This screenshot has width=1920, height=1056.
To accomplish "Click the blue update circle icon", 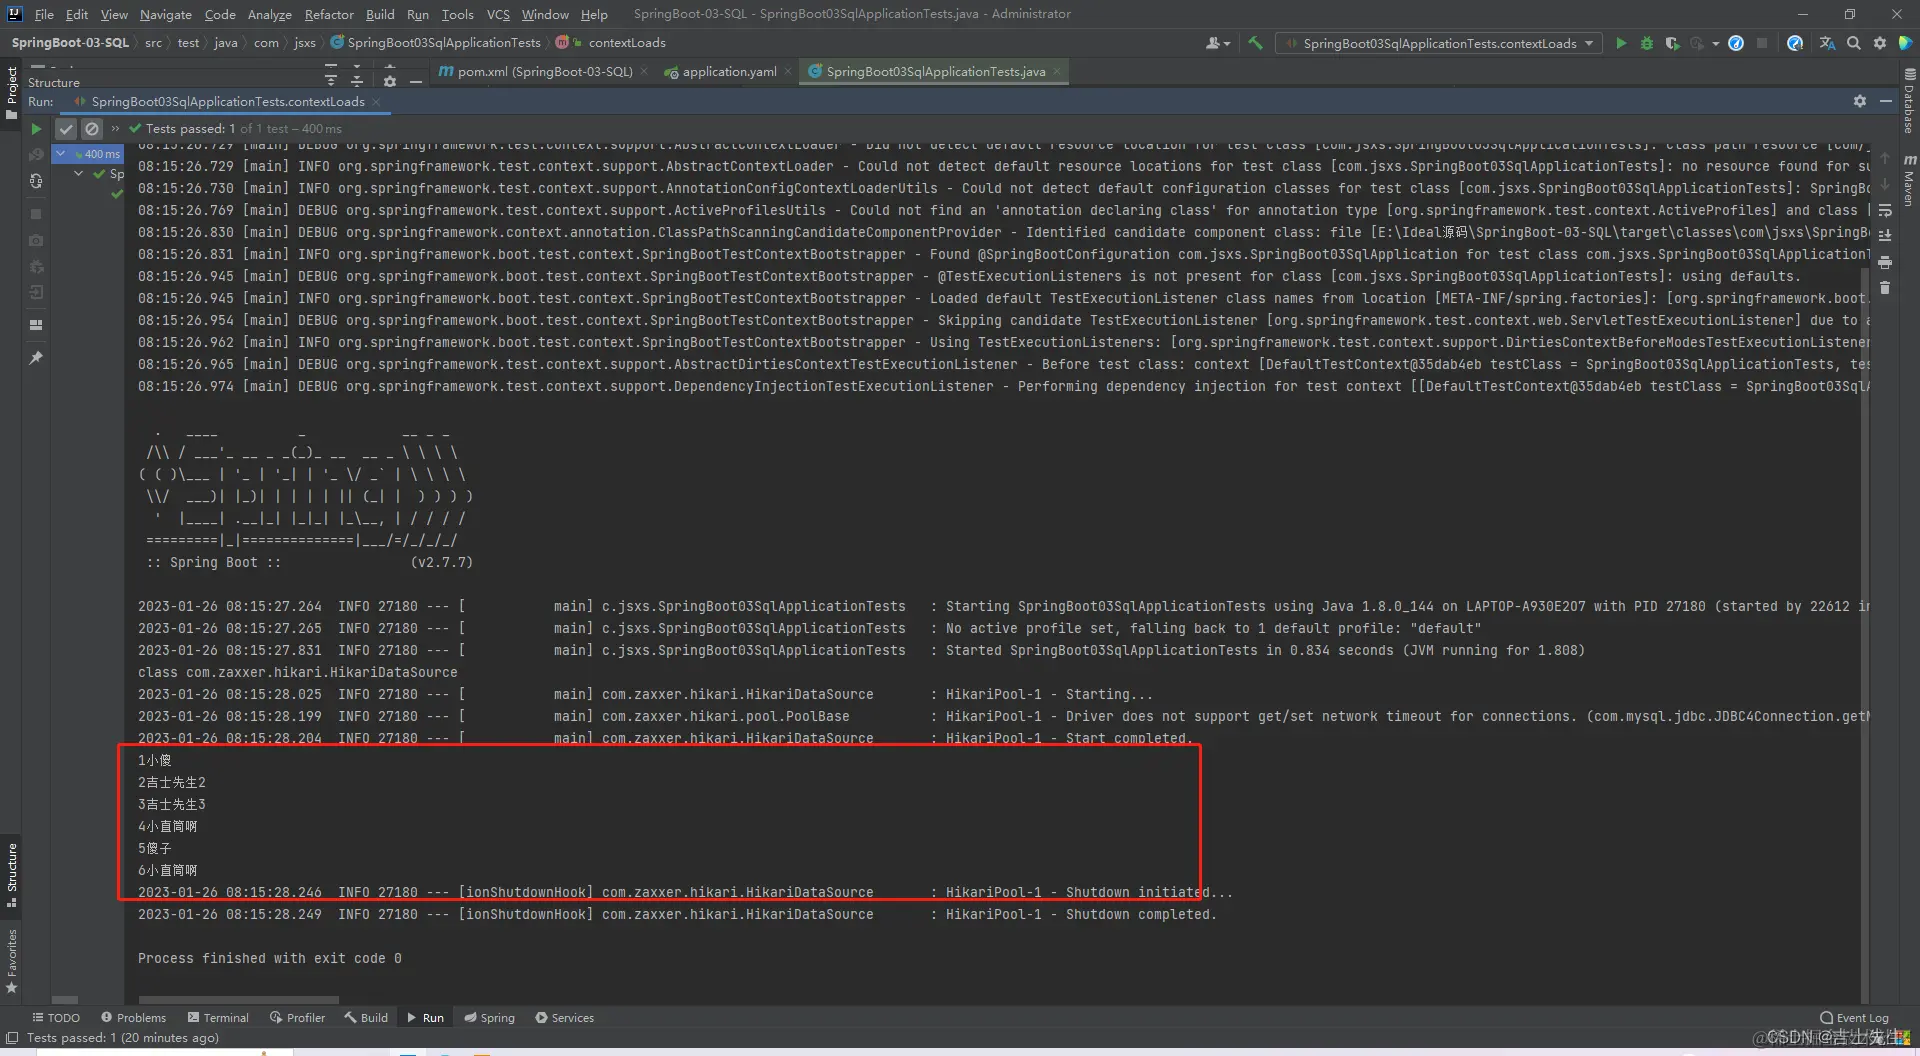I will (x=1736, y=43).
